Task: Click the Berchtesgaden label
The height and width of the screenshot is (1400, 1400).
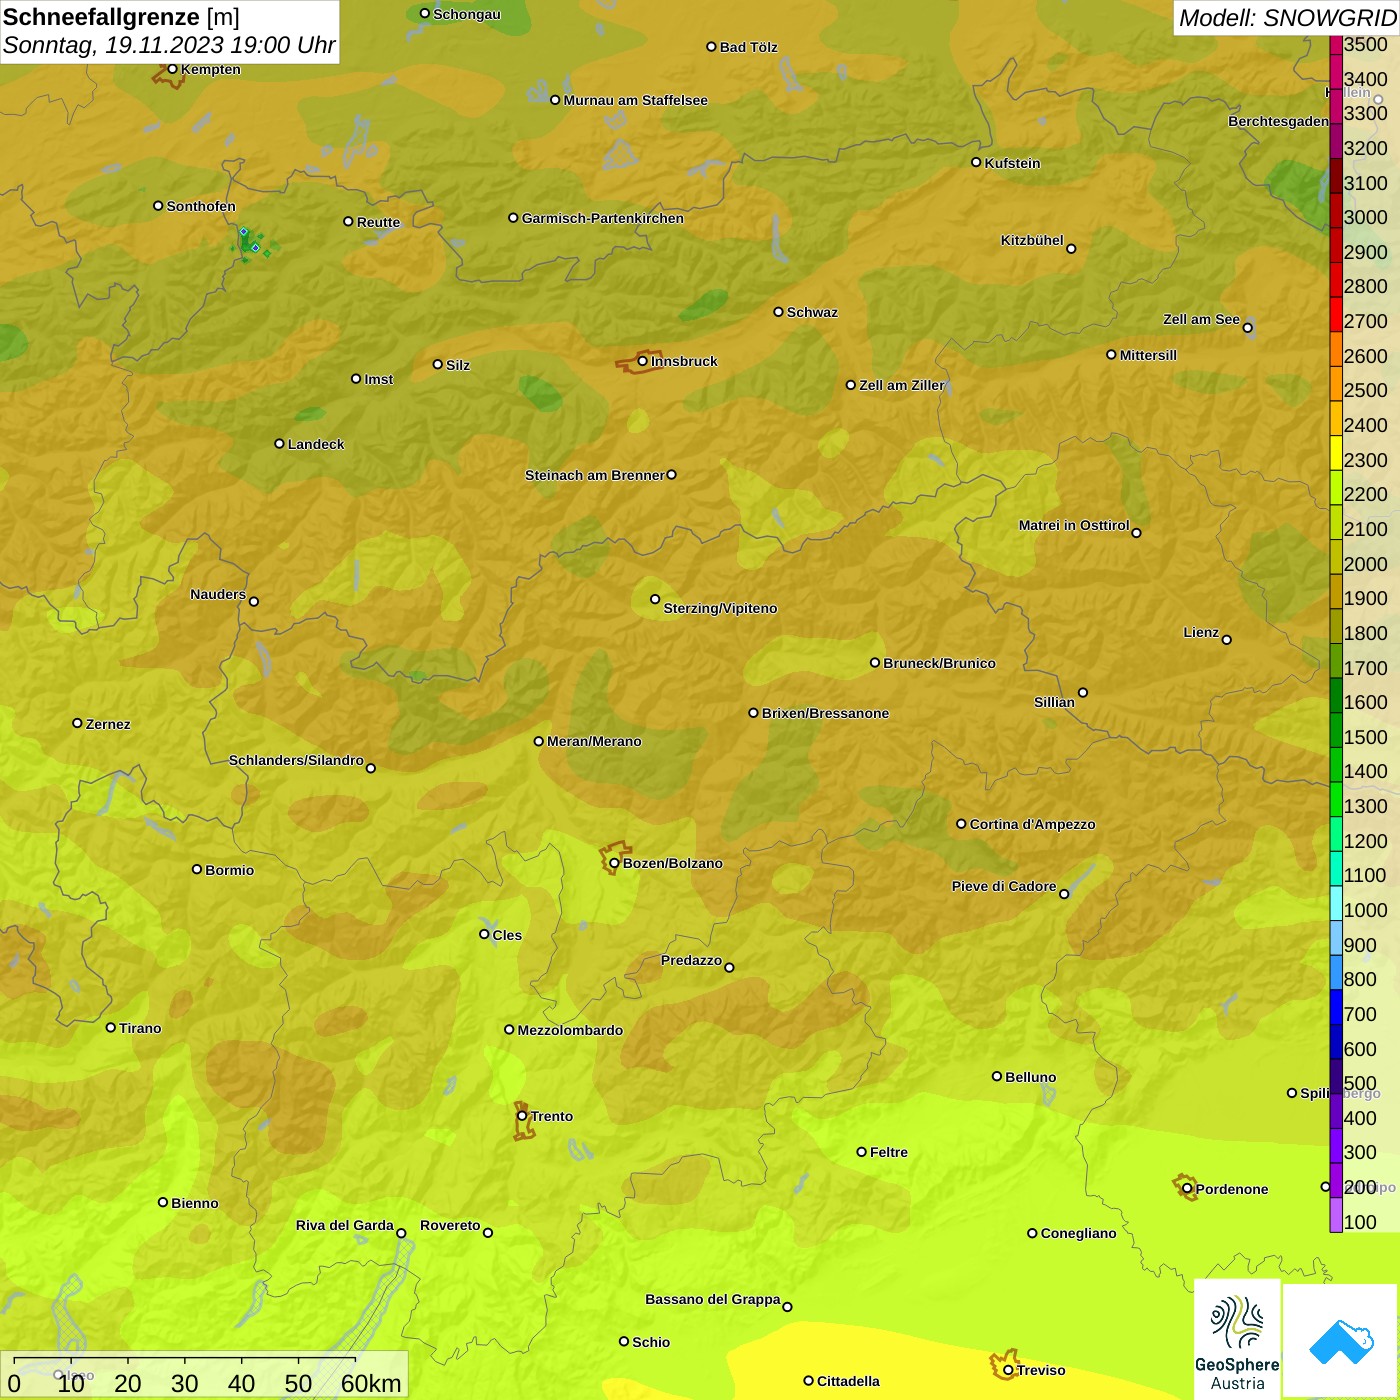Action: click(x=1278, y=121)
